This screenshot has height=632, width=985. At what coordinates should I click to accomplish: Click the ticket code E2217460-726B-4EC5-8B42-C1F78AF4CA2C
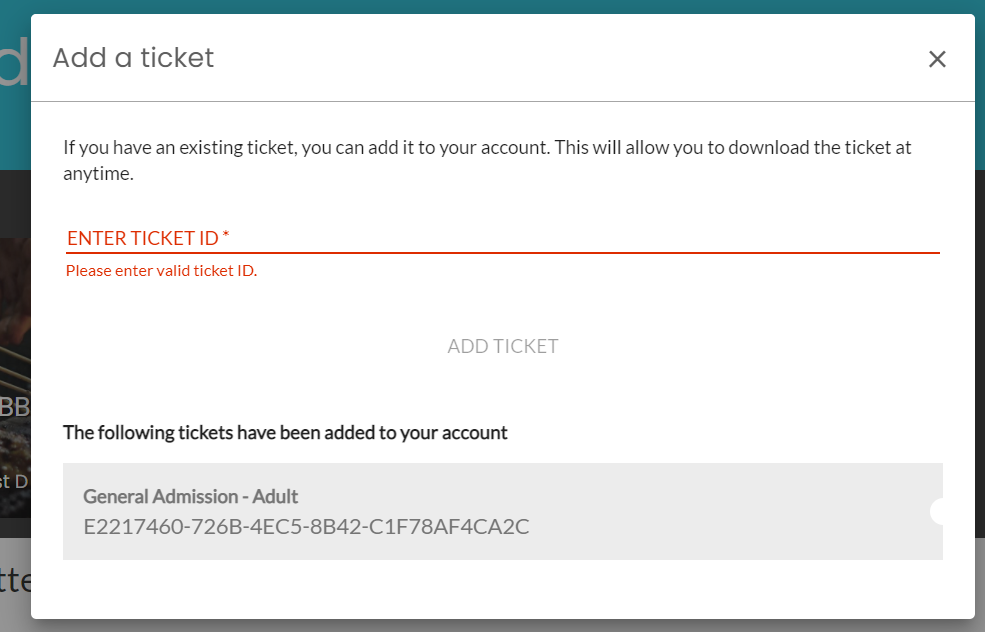(307, 526)
